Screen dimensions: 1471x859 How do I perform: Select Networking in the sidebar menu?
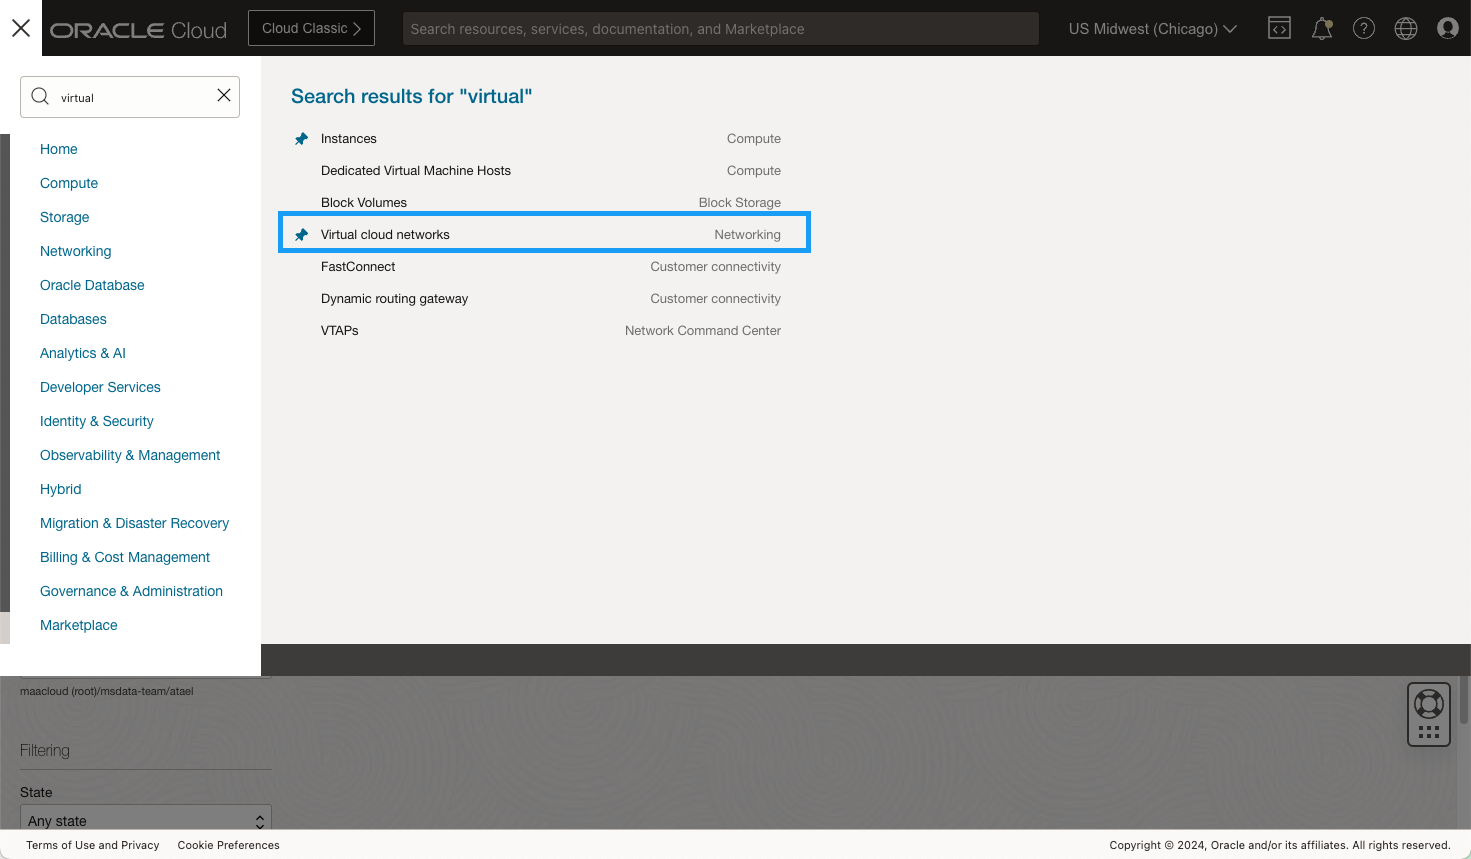coord(75,251)
